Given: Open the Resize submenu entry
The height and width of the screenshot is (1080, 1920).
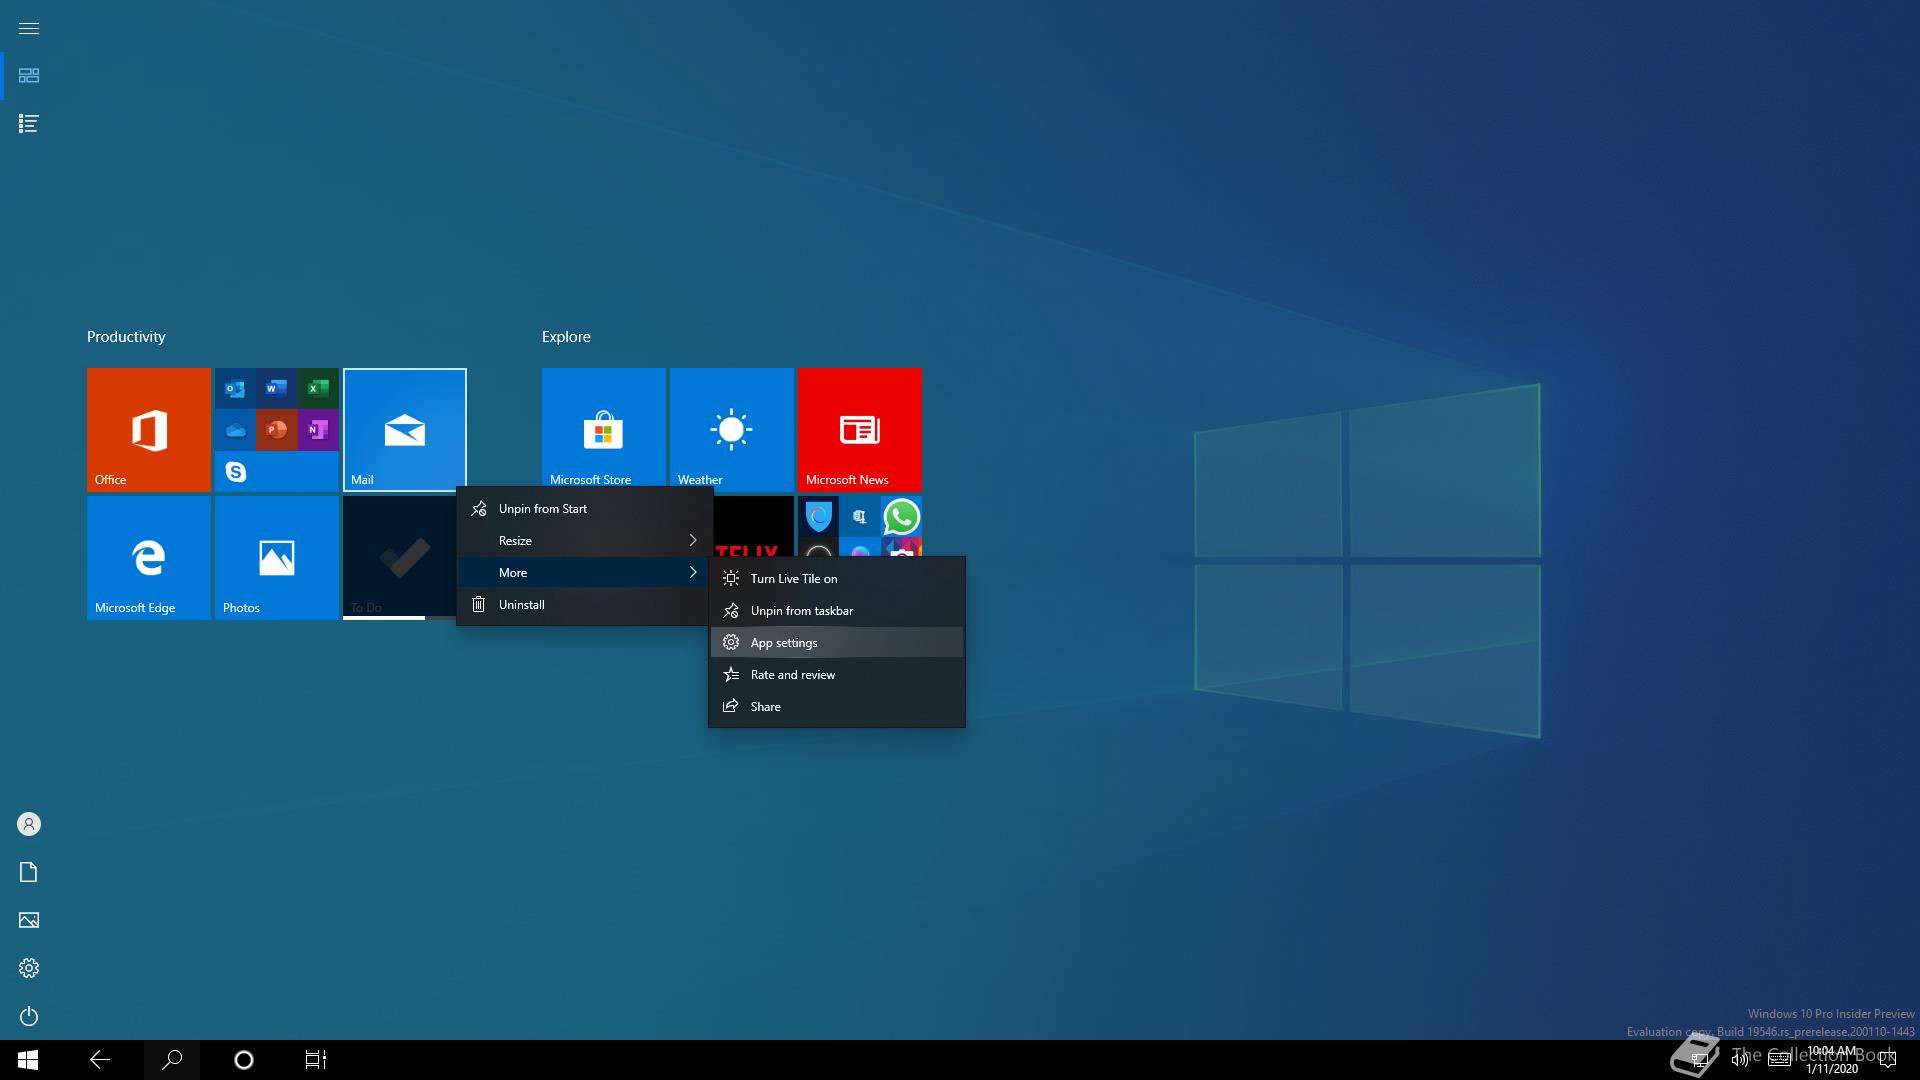Looking at the screenshot, I should coord(584,541).
